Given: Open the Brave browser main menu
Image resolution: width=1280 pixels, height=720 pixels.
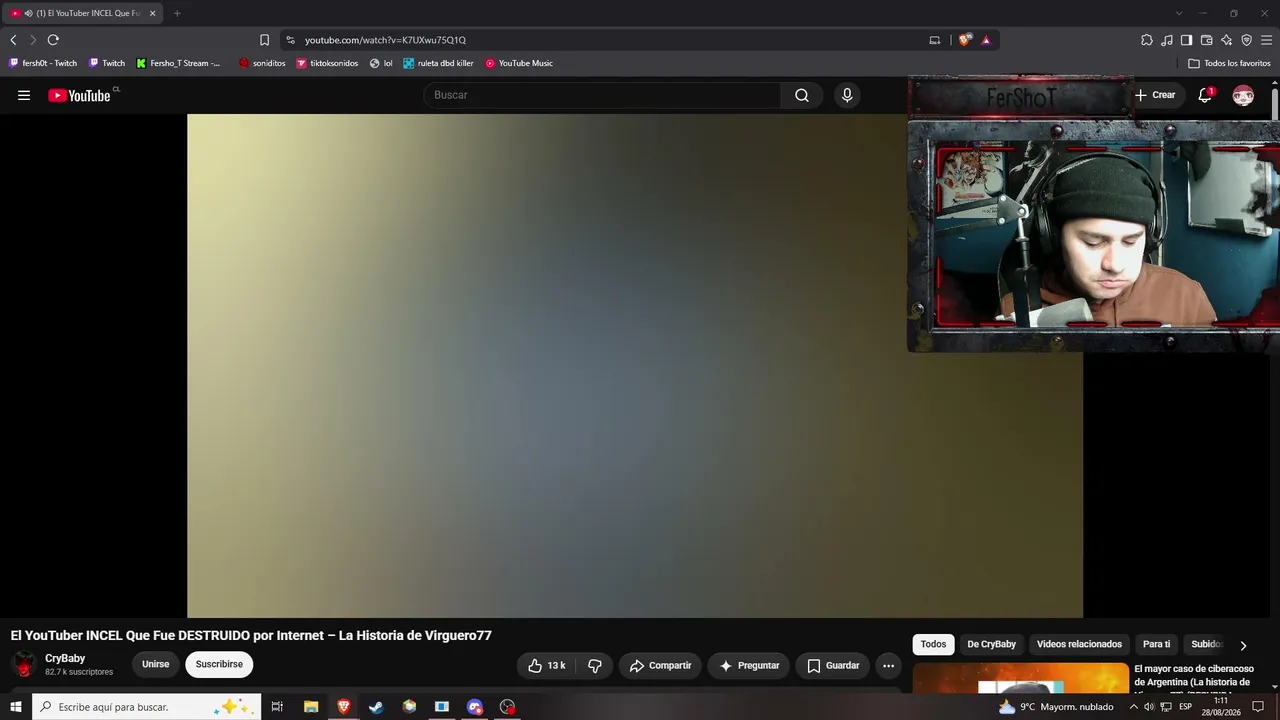Looking at the screenshot, I should tap(1266, 40).
